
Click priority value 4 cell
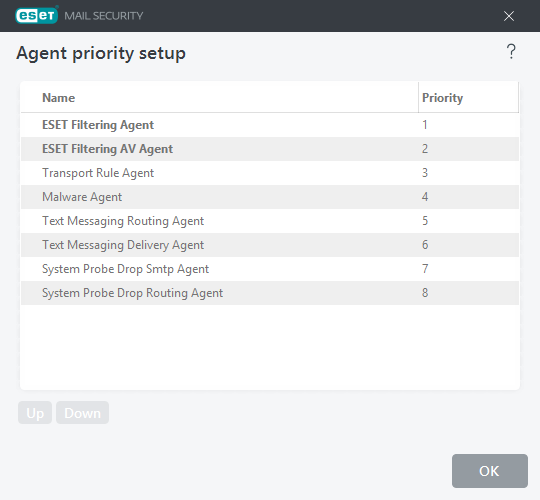tap(468, 197)
